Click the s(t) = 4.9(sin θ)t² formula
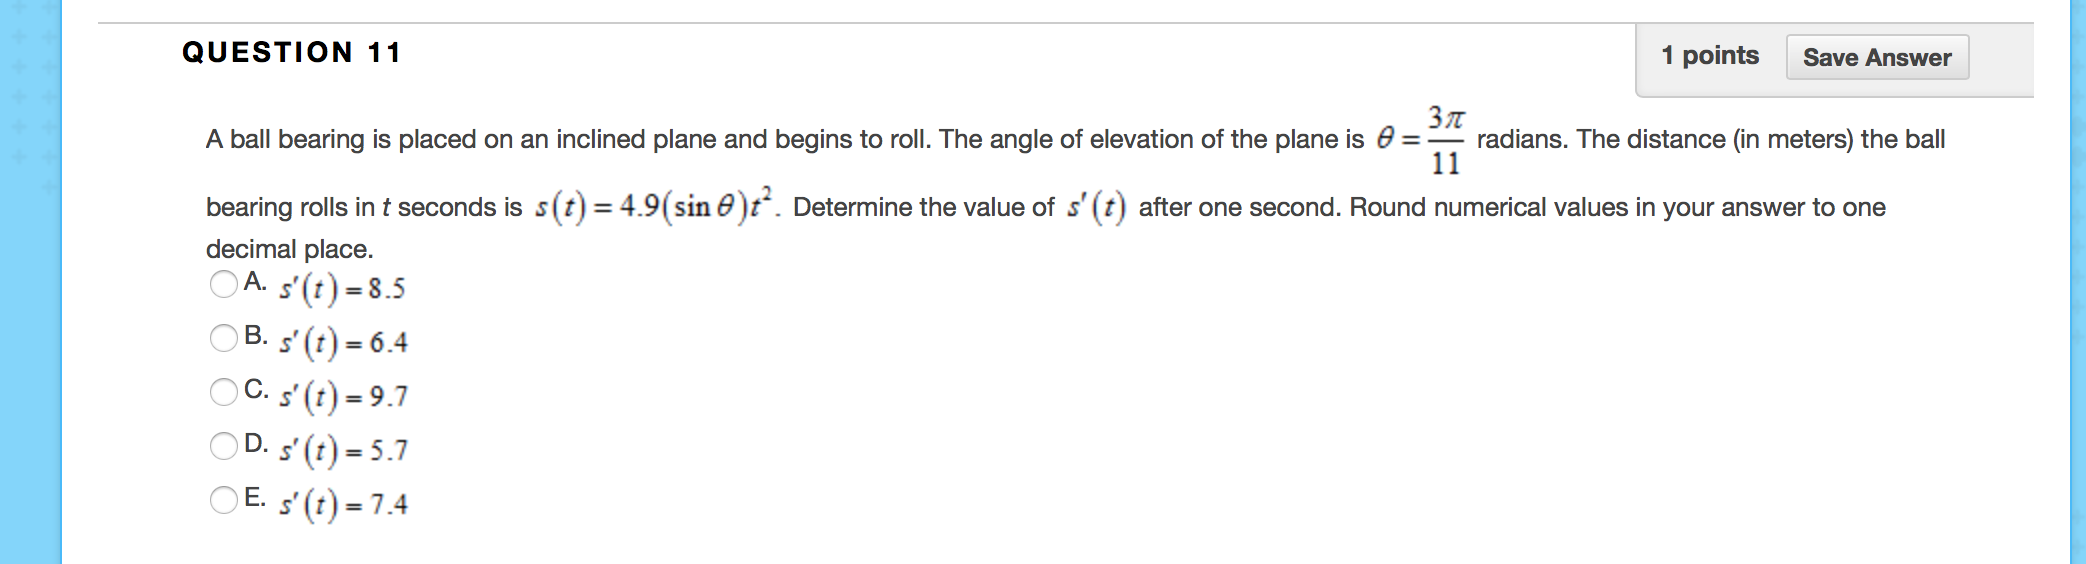This screenshot has width=2086, height=564. [654, 206]
